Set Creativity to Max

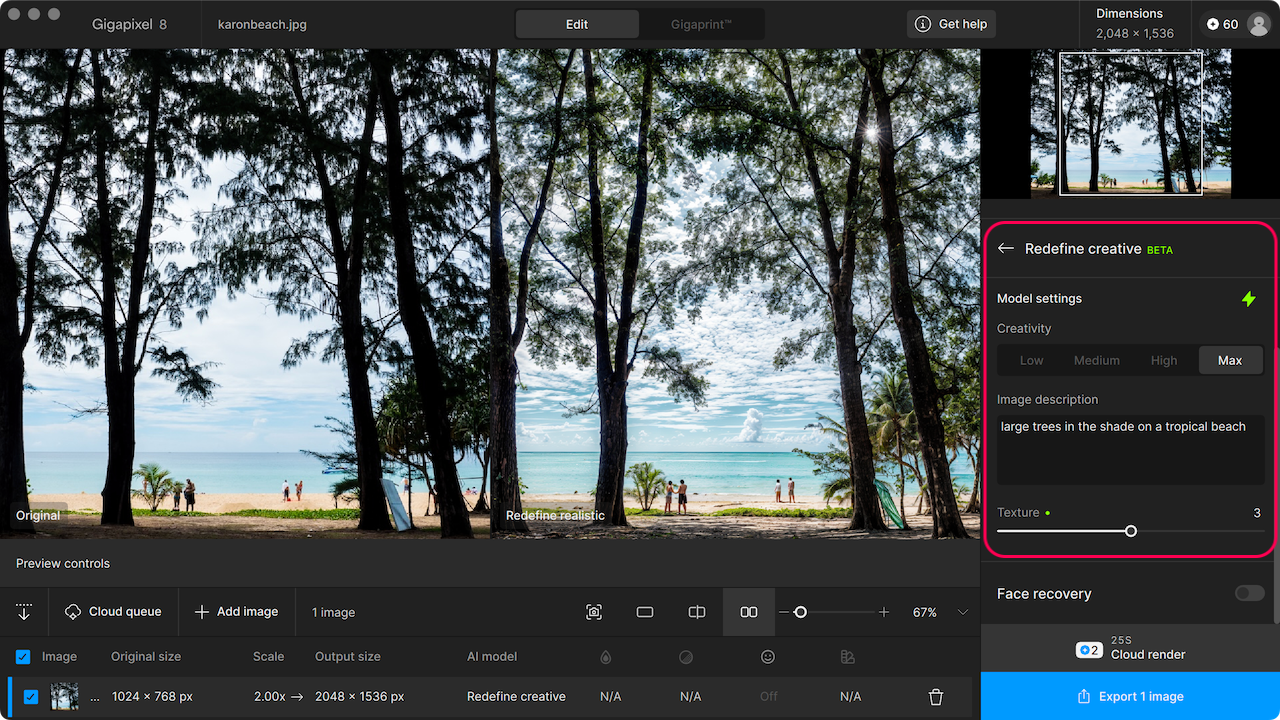(1230, 360)
